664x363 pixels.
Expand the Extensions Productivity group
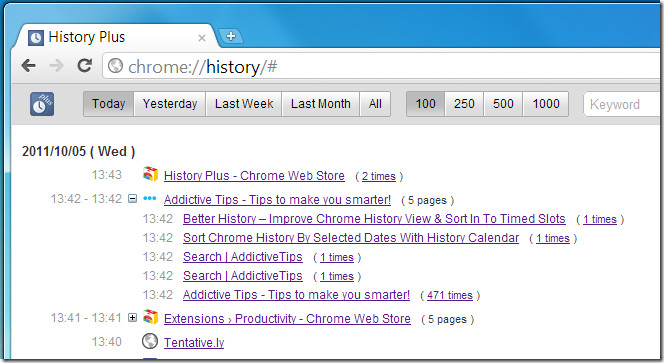[133, 318]
